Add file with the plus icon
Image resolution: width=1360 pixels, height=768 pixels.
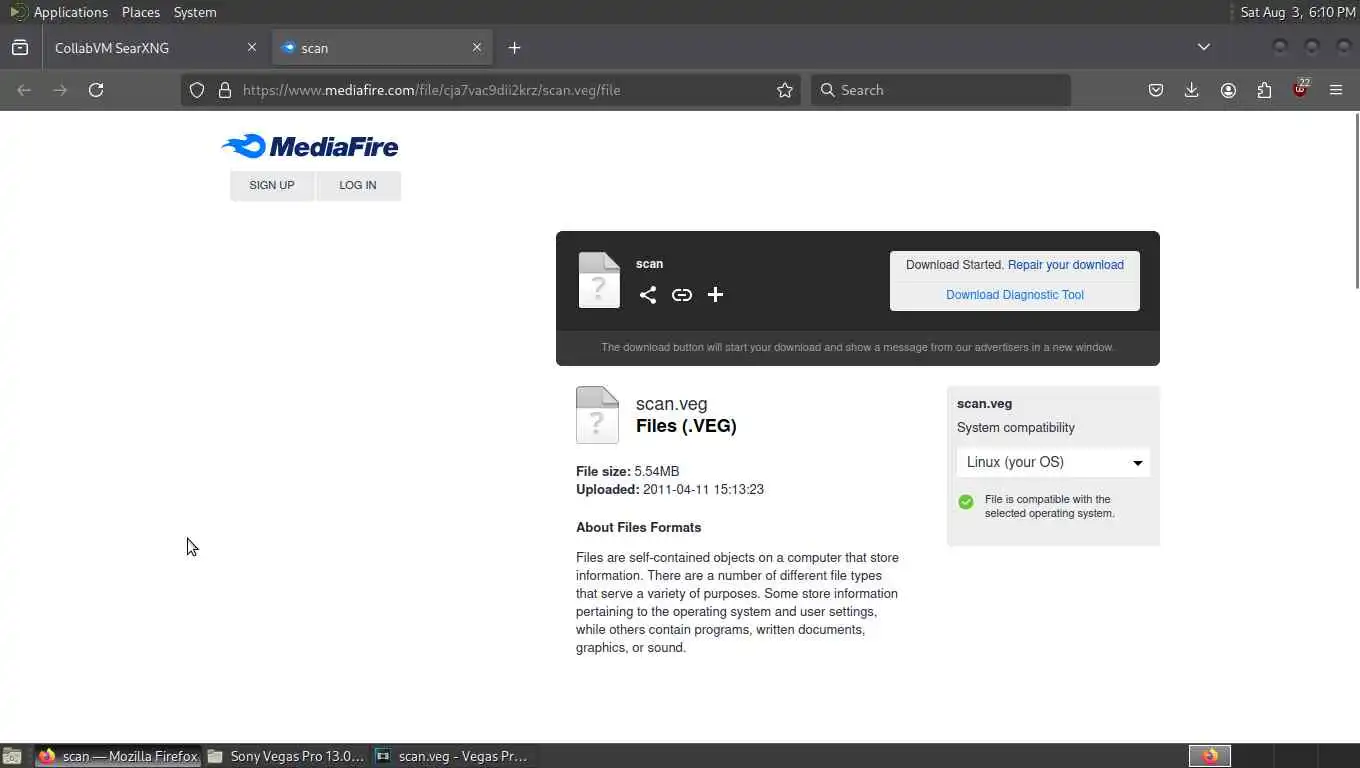click(715, 295)
